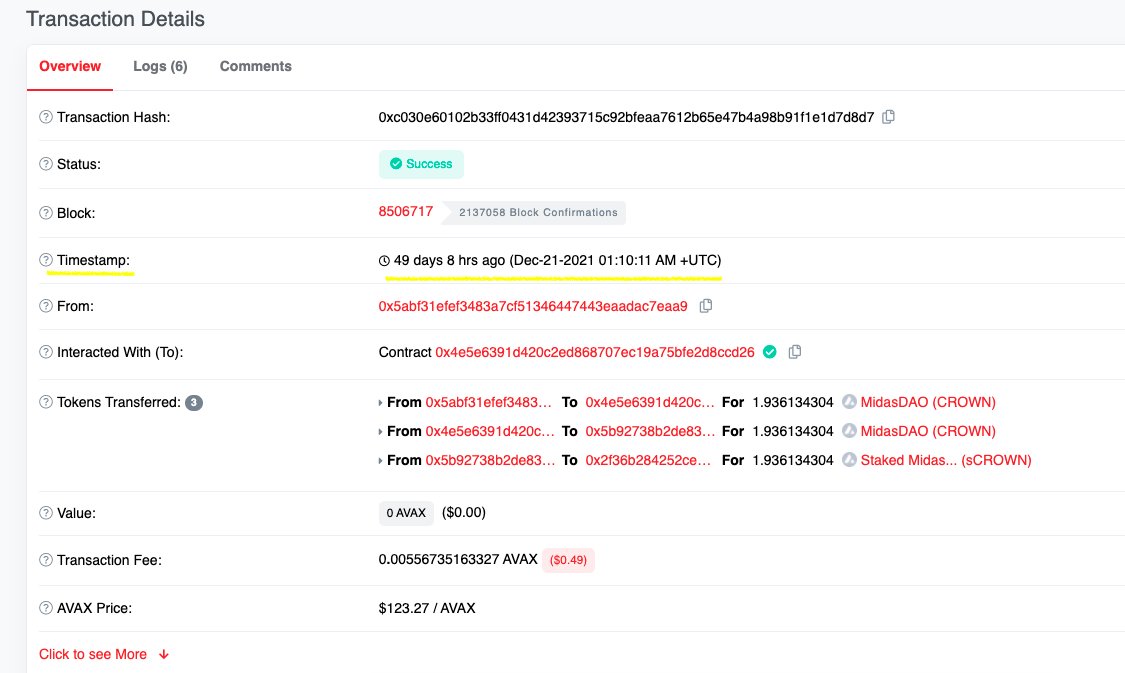This screenshot has width=1125, height=673.
Task: Open the Comments tab
Action: 255,67
